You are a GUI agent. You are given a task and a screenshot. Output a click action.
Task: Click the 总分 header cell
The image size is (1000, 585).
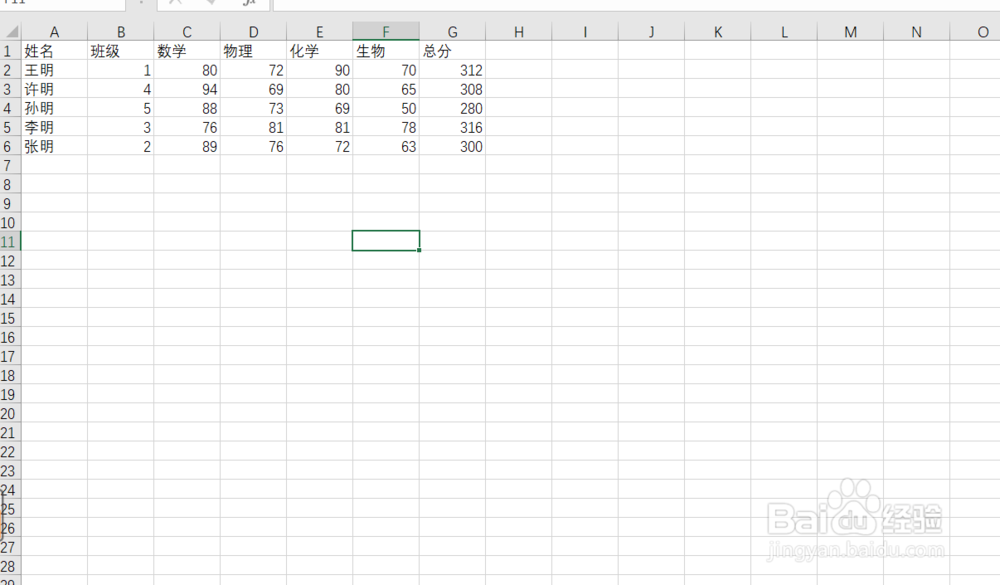pyautogui.click(x=452, y=50)
